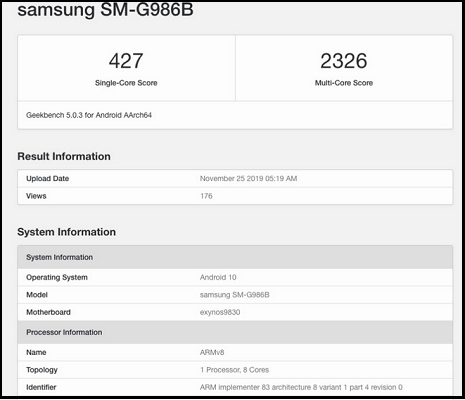The height and width of the screenshot is (400, 465).
Task: Click the ARM implementer identifier value
Action: coord(301,387)
